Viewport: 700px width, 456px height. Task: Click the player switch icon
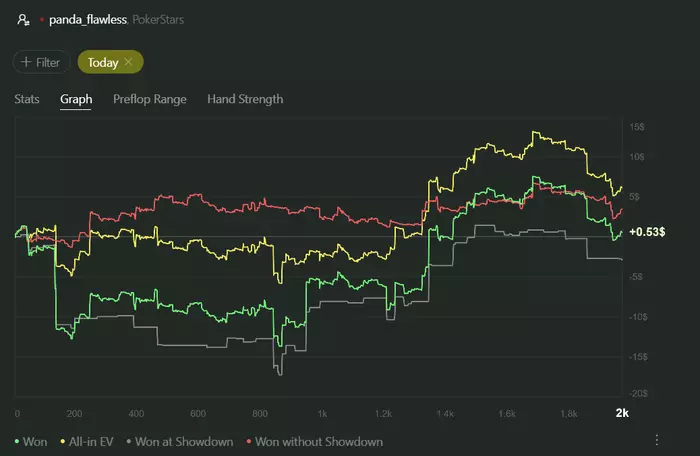pos(23,19)
